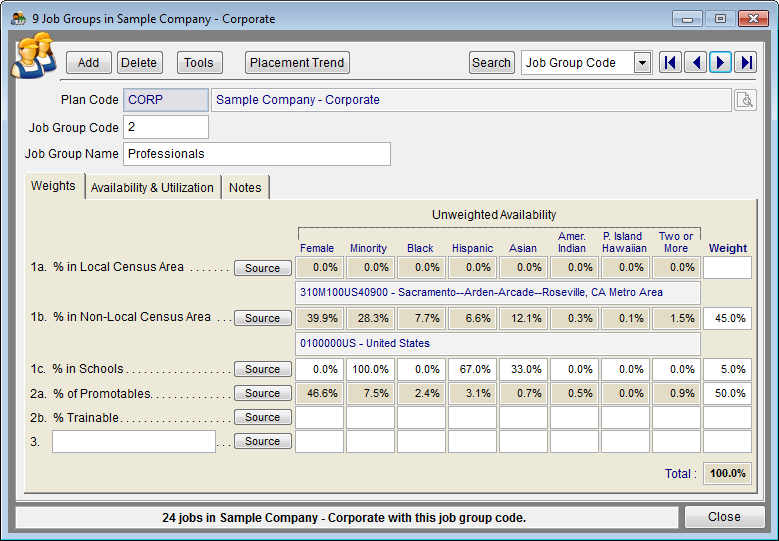Open the plan lookup icon beside Sample Company
This screenshot has height=541, width=779.
pyautogui.click(x=745, y=100)
